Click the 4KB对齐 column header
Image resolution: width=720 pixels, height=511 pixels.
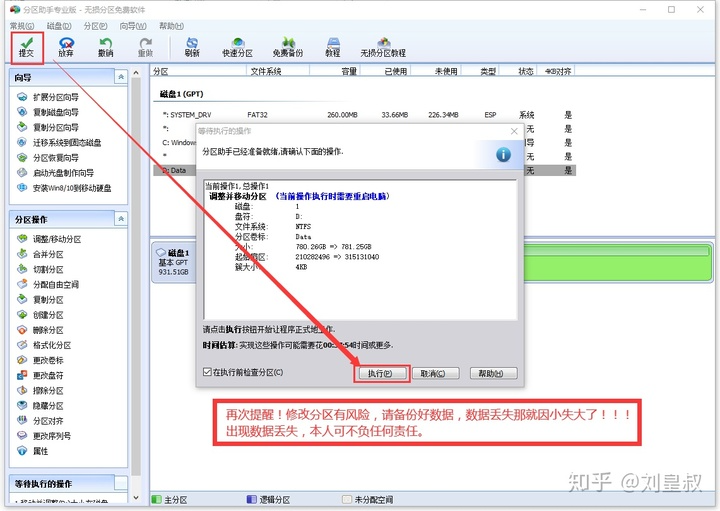[x=558, y=71]
